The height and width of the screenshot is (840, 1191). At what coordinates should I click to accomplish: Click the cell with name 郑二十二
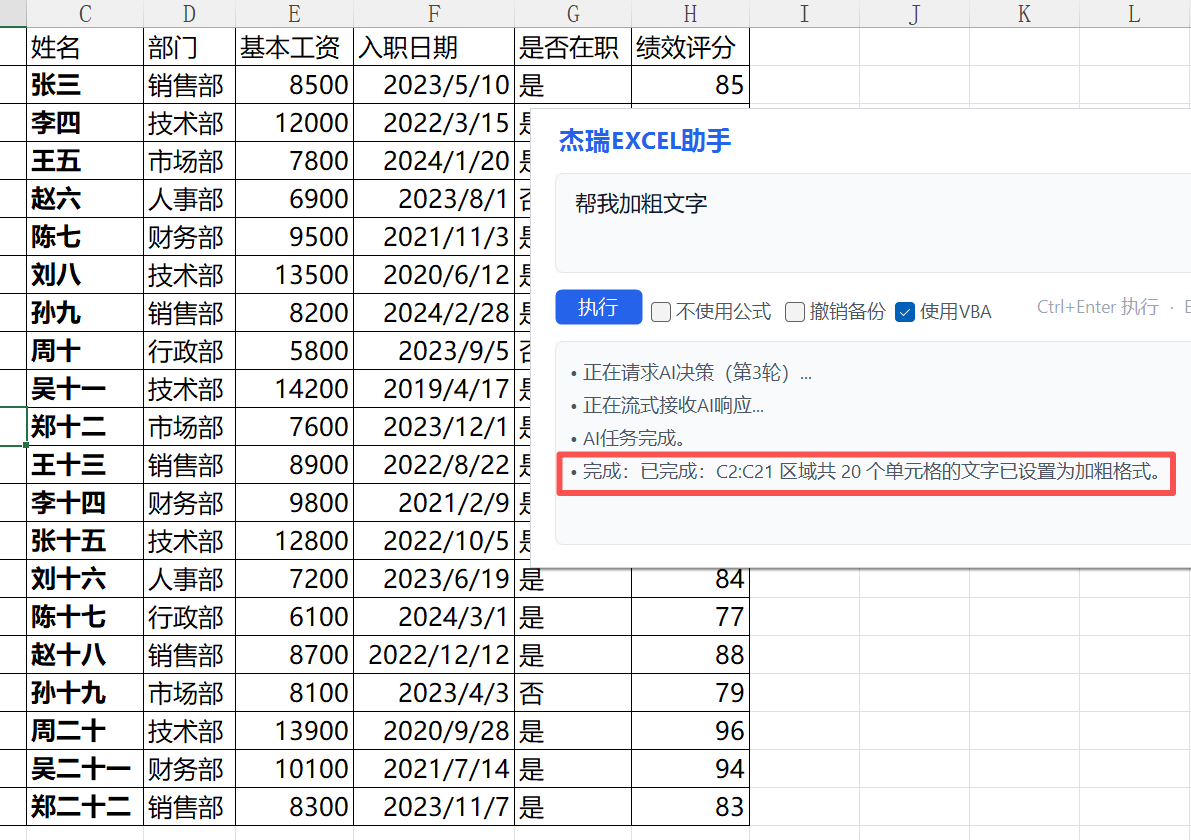pos(85,807)
